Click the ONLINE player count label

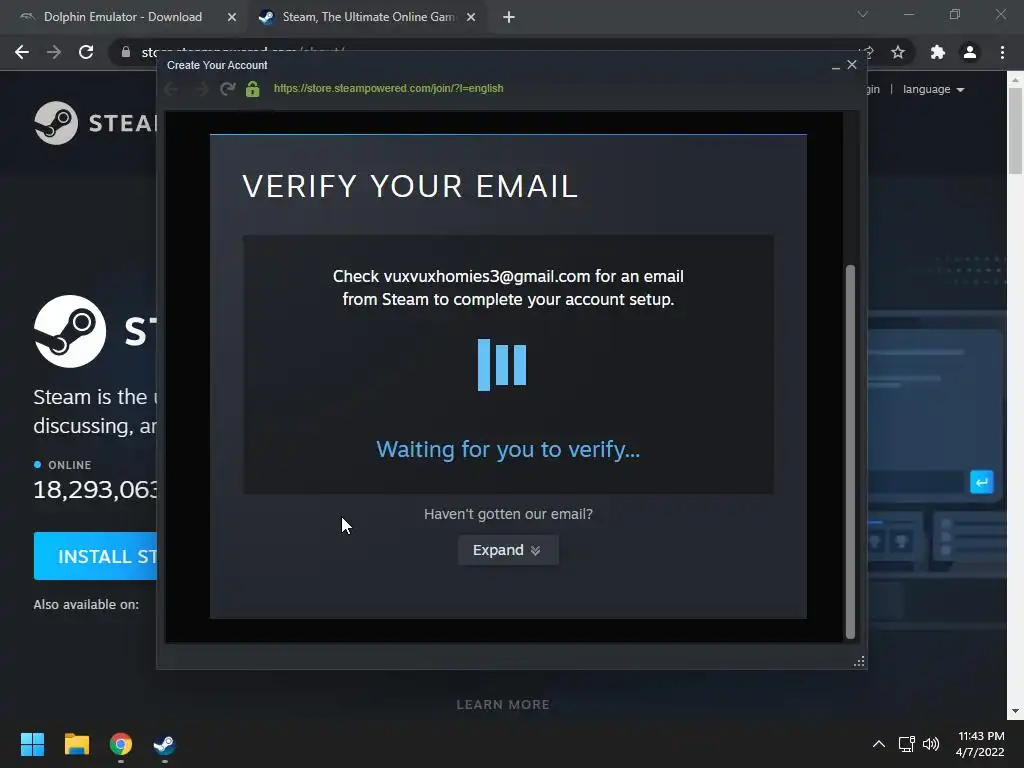69,465
